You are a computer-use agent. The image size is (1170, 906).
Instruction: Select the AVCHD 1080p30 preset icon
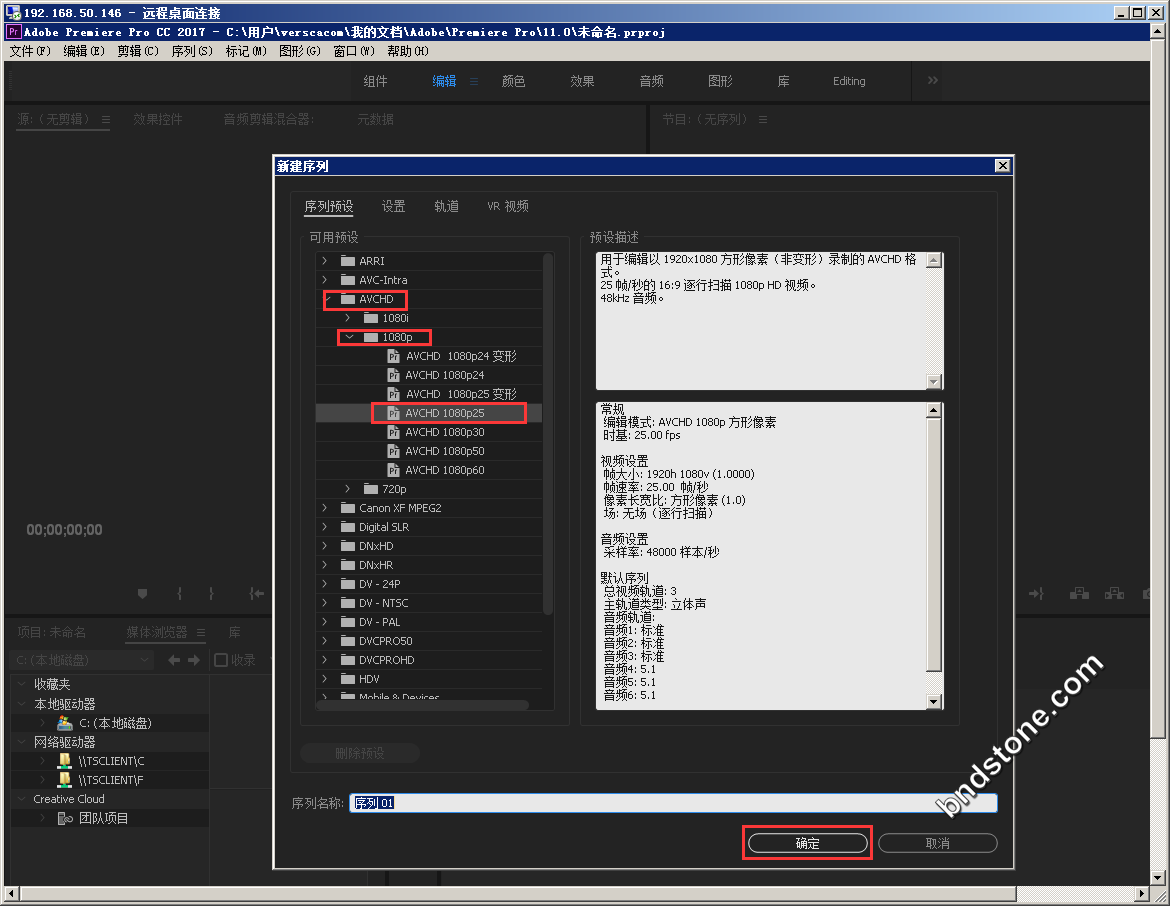tap(394, 432)
